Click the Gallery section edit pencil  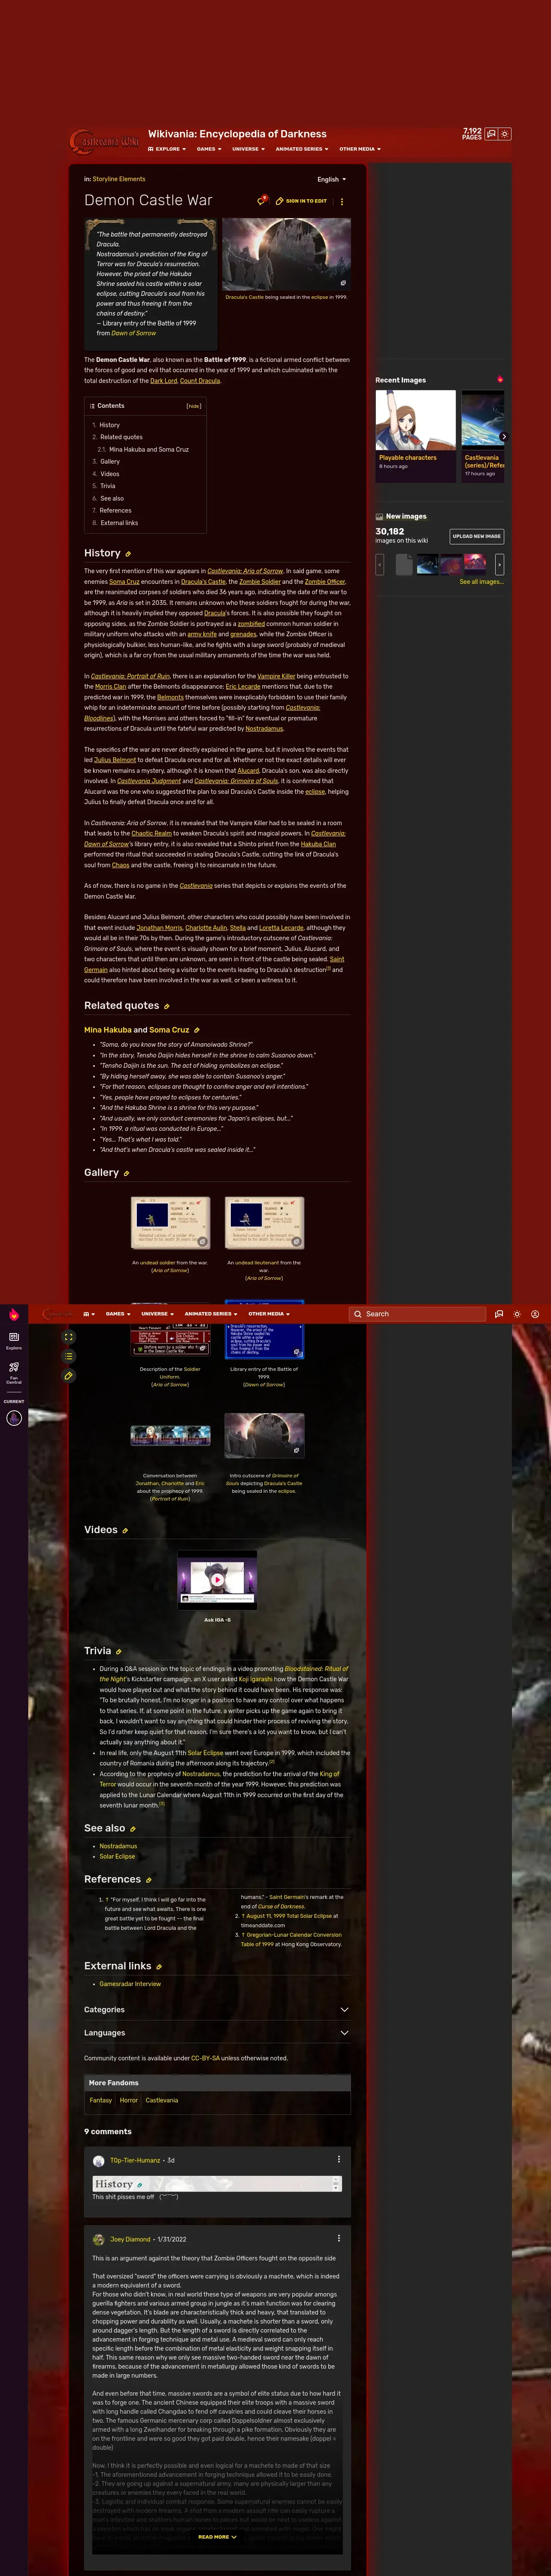point(126,1173)
